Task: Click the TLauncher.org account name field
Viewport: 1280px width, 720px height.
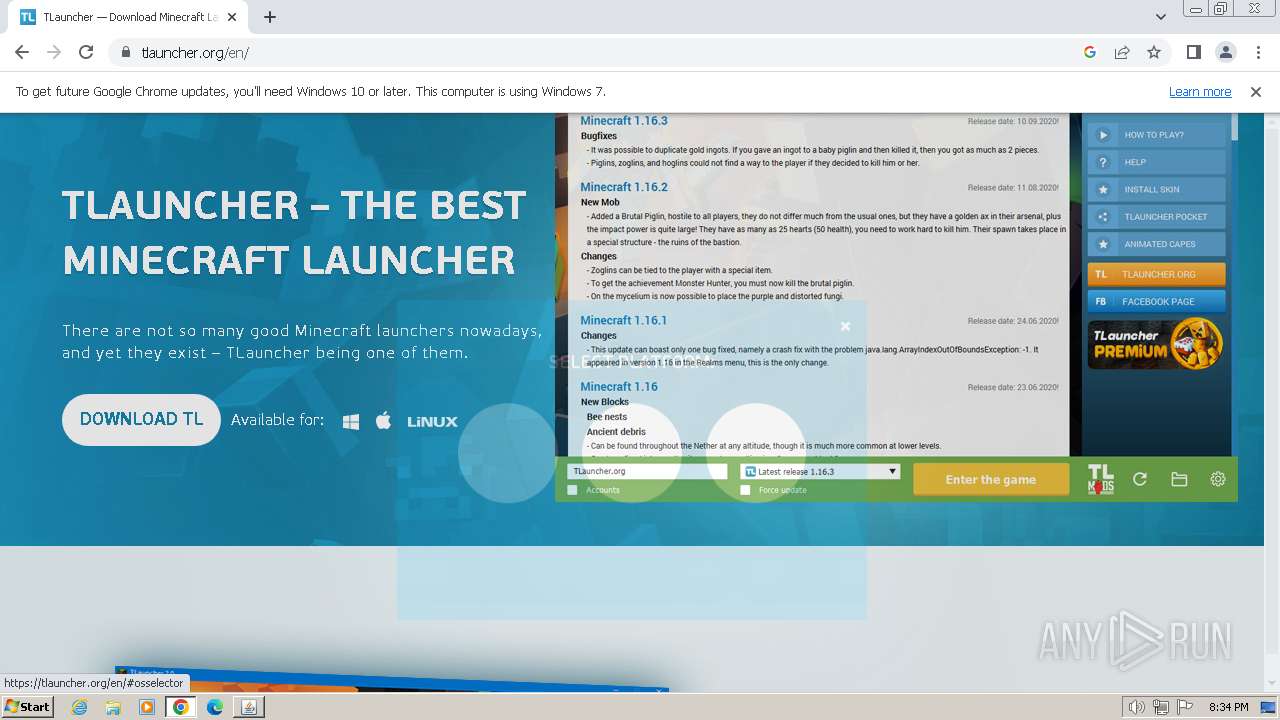Action: pyautogui.click(x=647, y=471)
